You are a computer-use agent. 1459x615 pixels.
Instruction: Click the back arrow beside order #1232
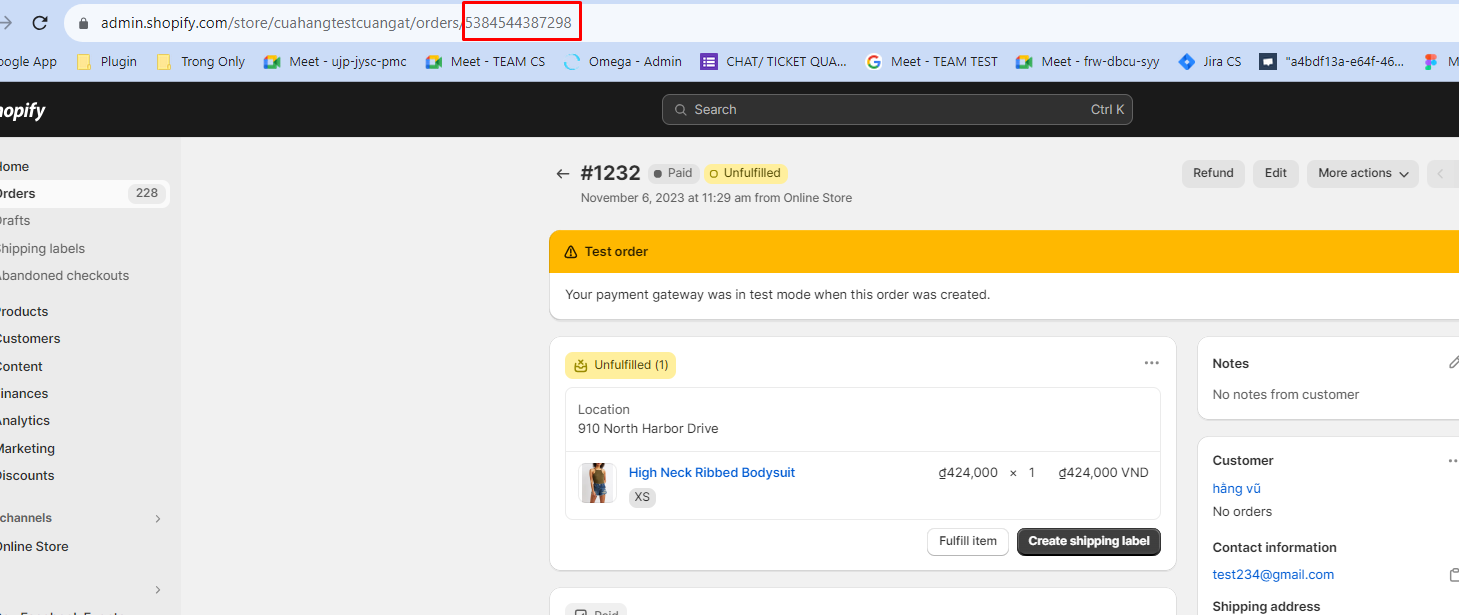[563, 174]
